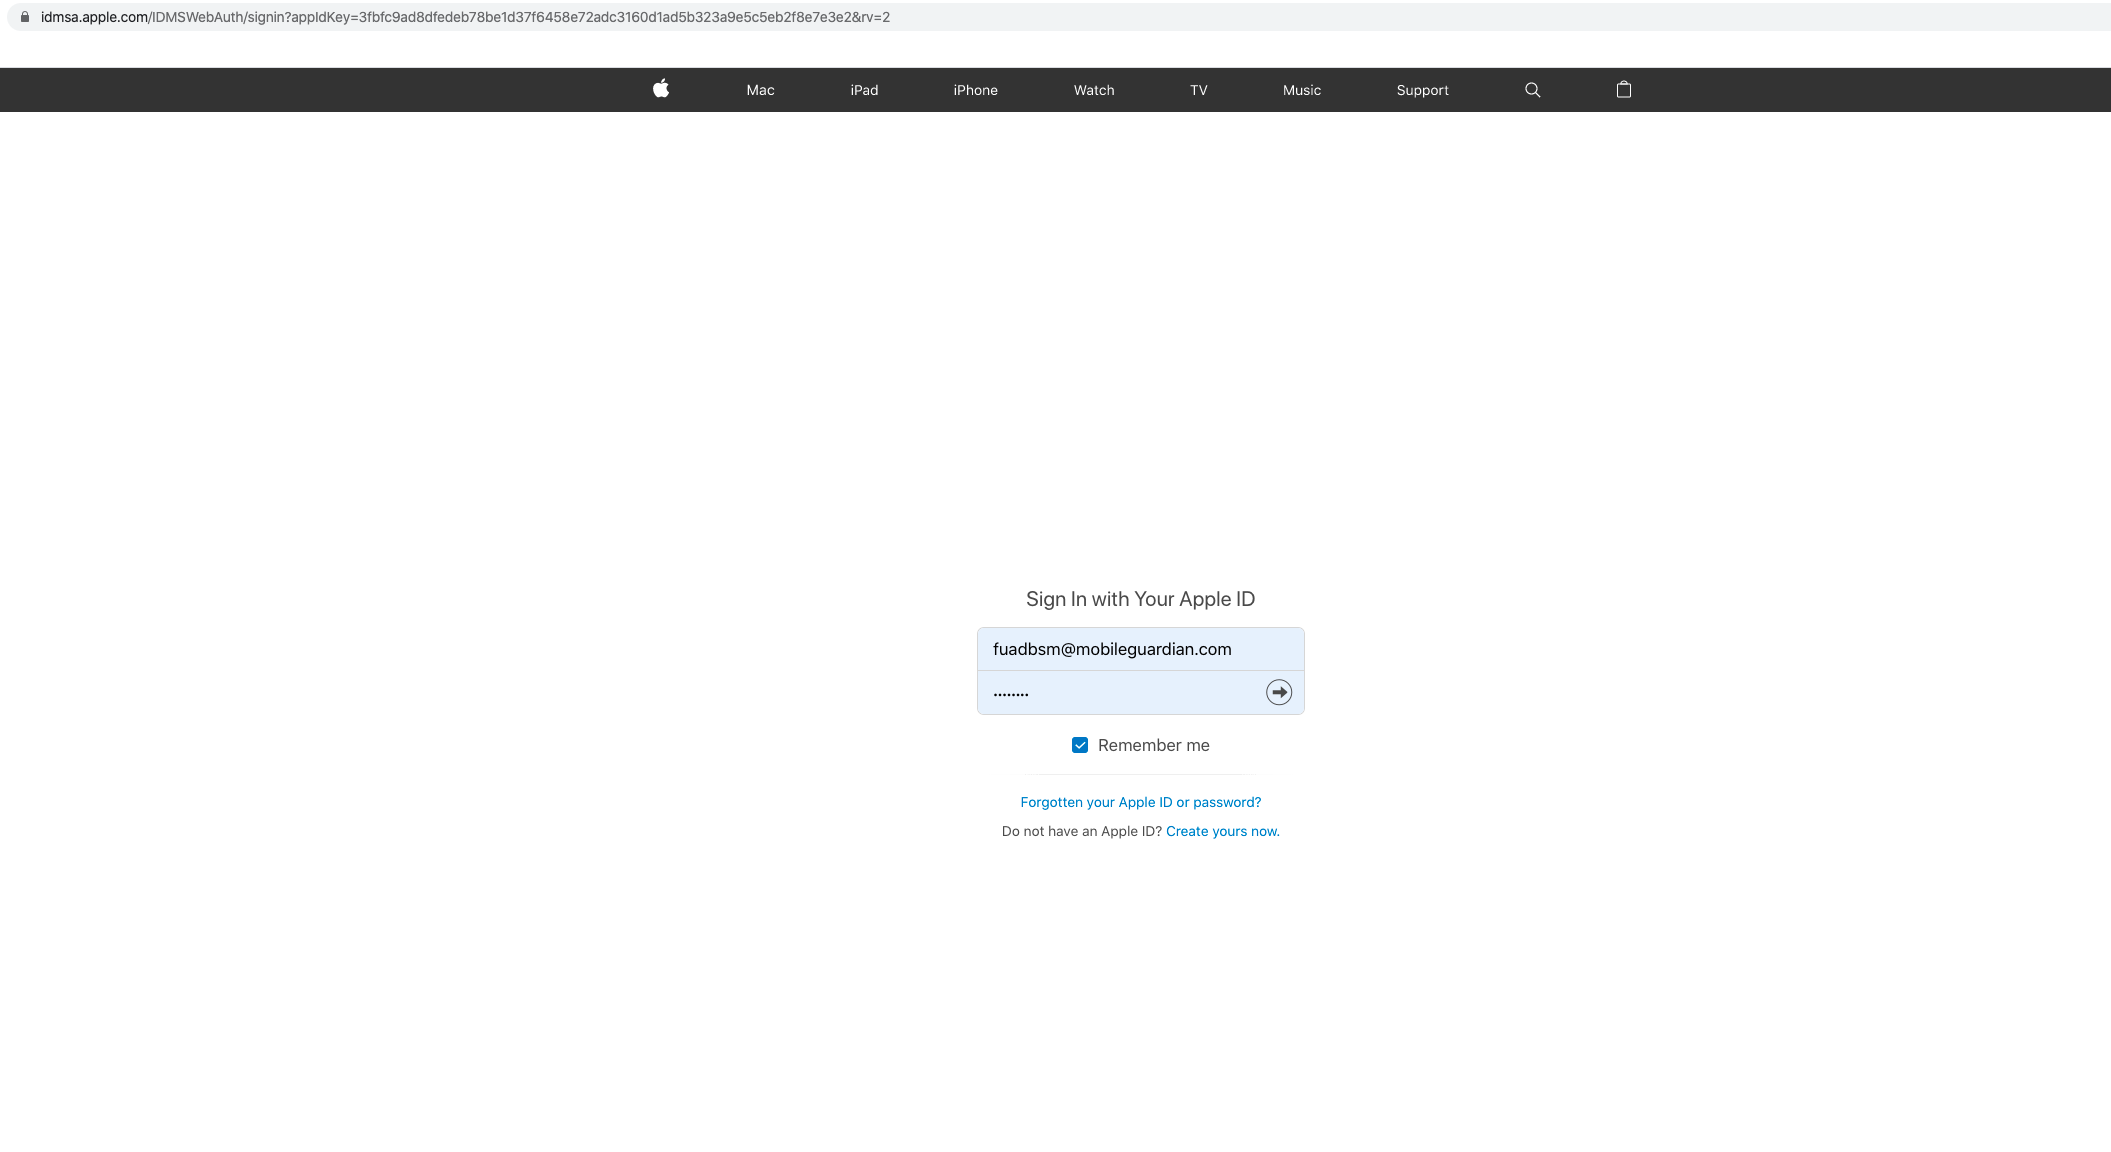Click the sign-in arrow button
Image resolution: width=2111 pixels, height=1152 pixels.
click(x=1279, y=692)
